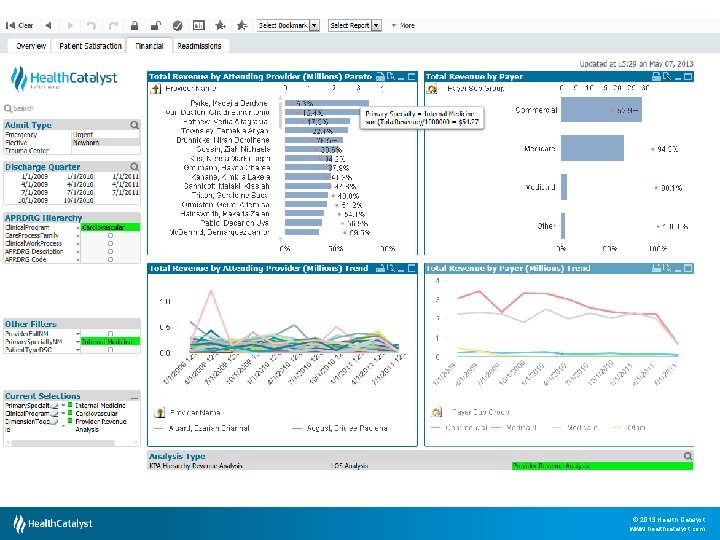Search within the Analysis Type list box
The image size is (720, 540).
click(x=687, y=456)
